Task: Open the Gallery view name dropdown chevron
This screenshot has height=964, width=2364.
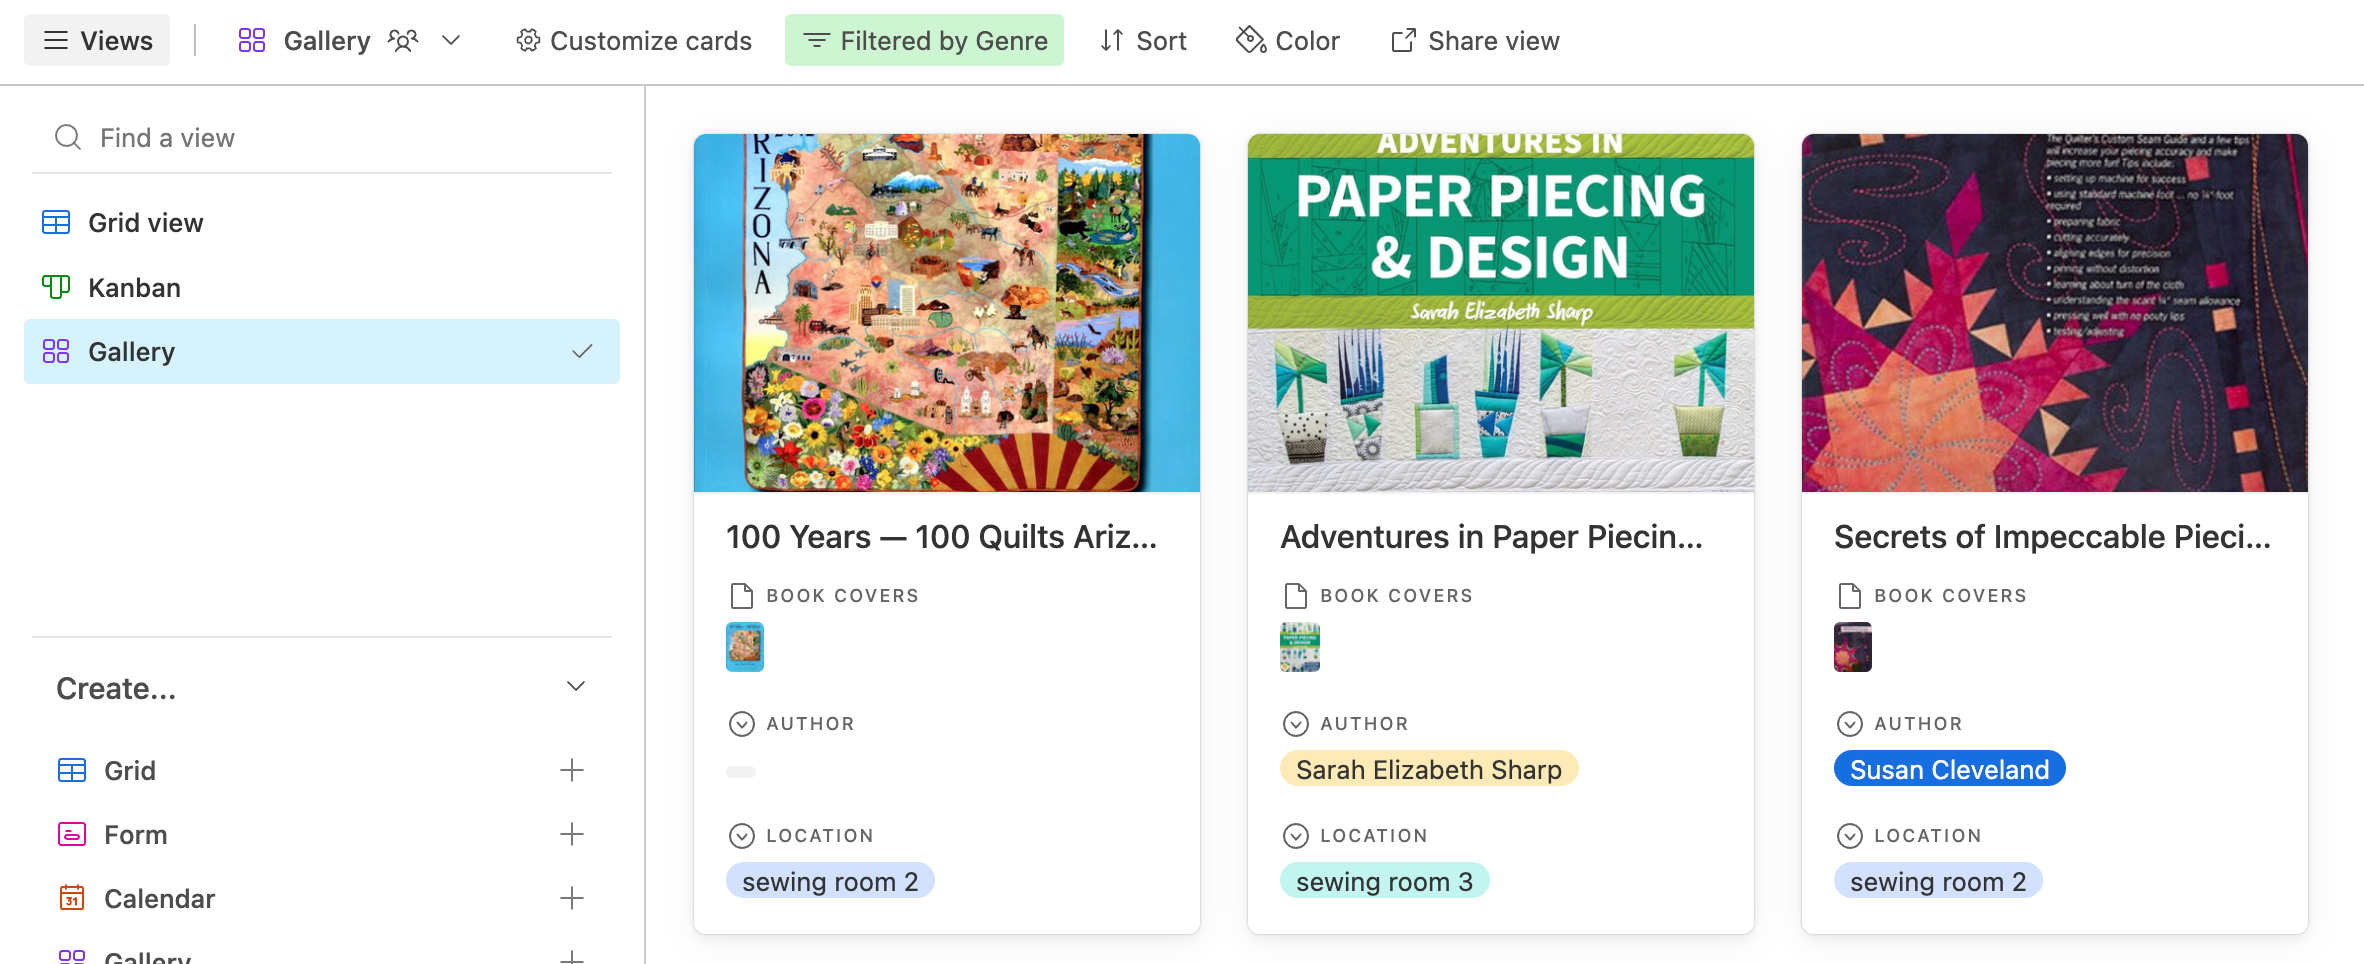Action: point(451,41)
